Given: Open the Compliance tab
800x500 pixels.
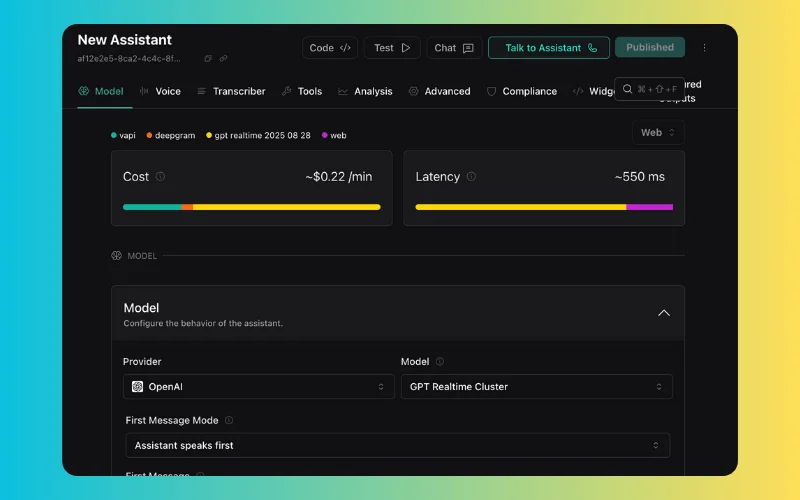Looking at the screenshot, I should click(521, 91).
